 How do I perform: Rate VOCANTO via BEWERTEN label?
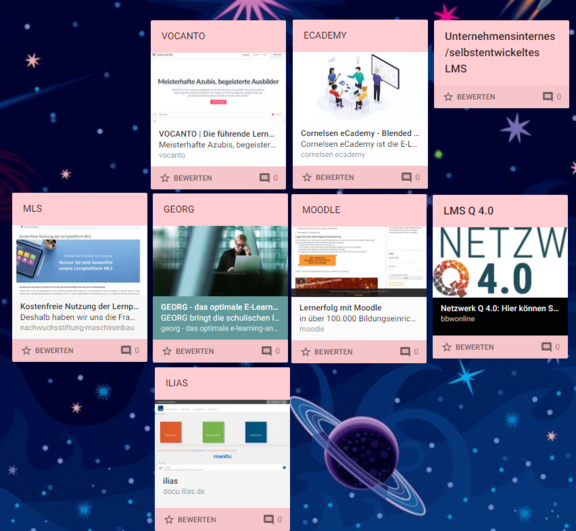tap(193, 178)
